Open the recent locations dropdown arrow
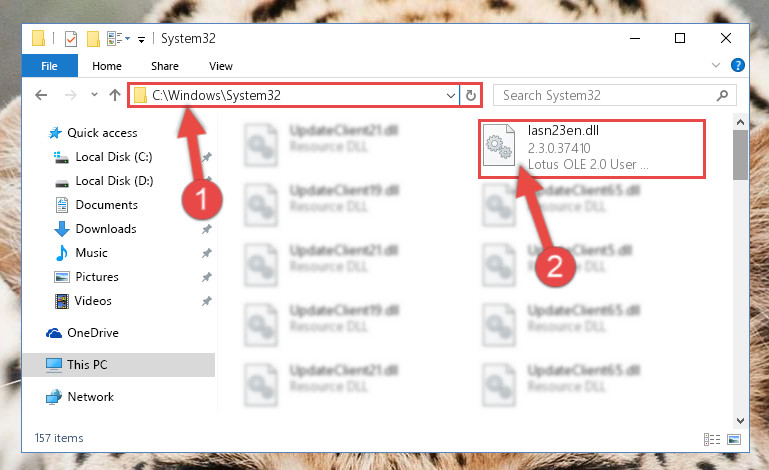Image resolution: width=769 pixels, height=470 pixels. point(94,95)
